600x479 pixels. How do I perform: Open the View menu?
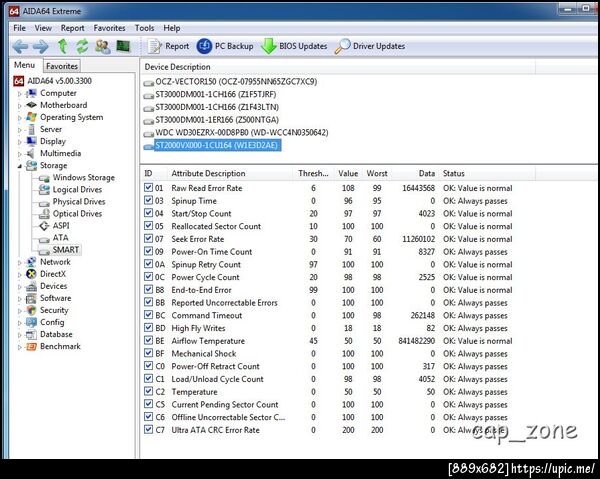(x=43, y=28)
